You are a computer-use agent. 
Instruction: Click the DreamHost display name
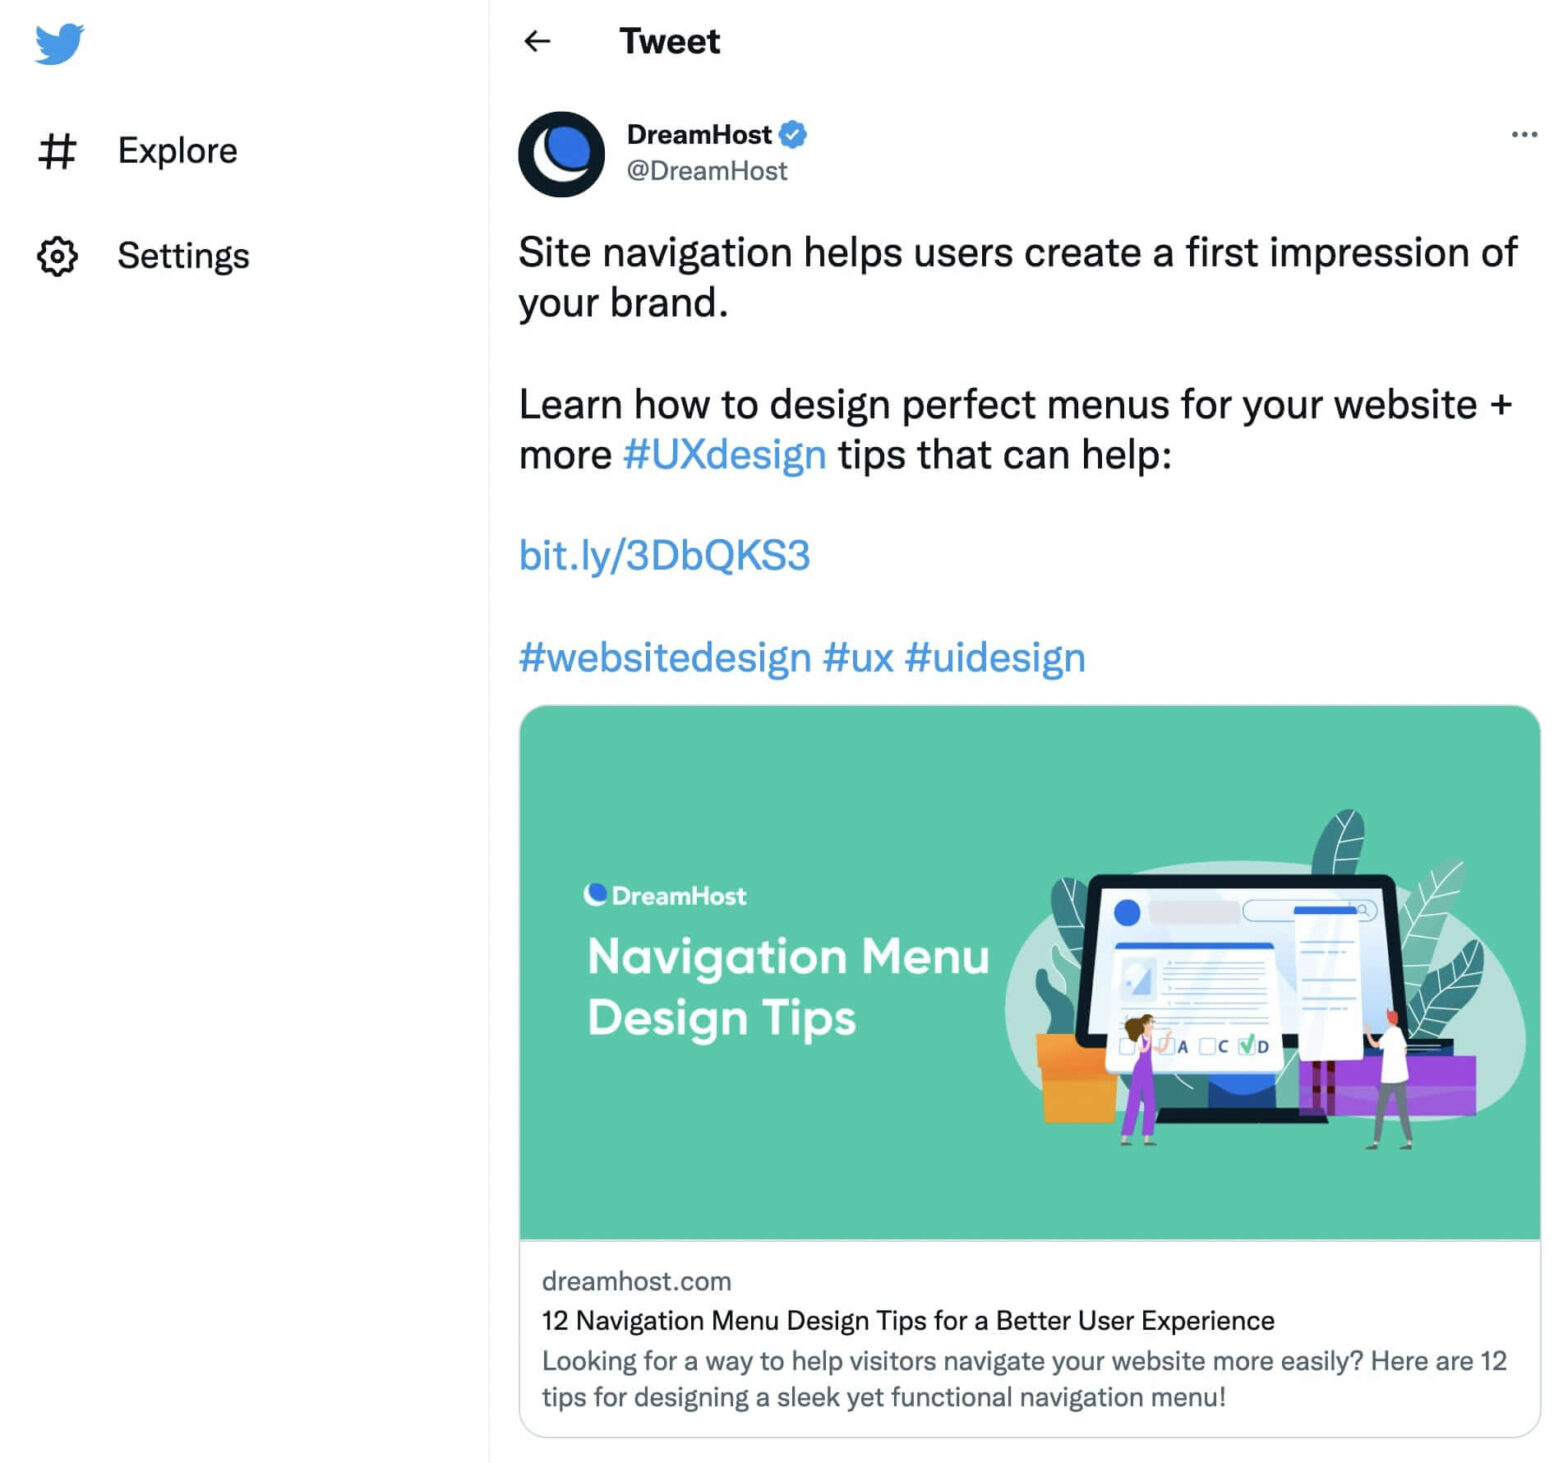click(698, 134)
